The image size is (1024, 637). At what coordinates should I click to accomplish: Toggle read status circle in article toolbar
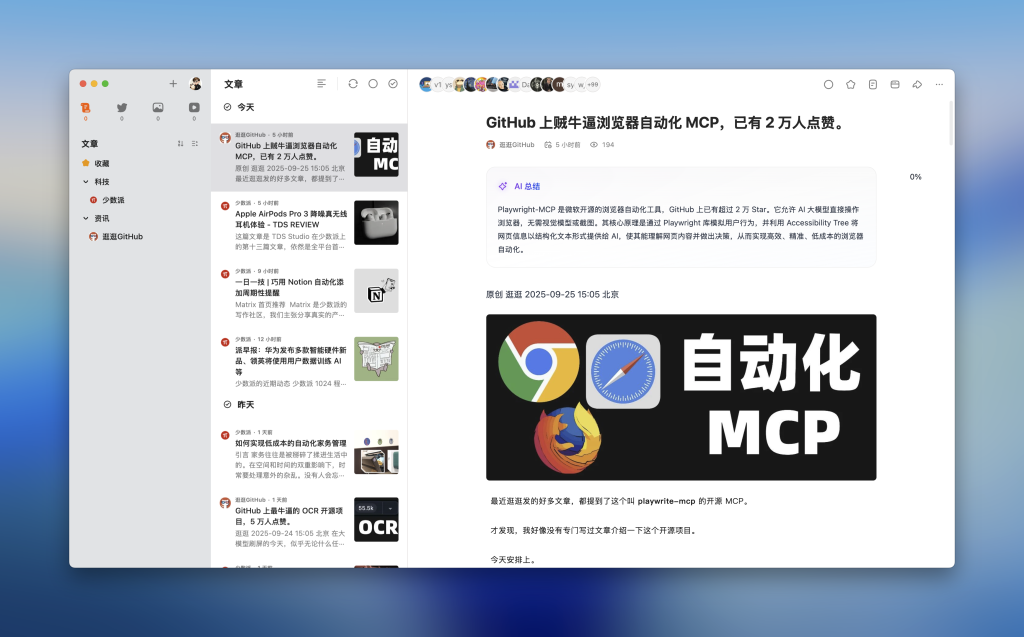(x=828, y=84)
